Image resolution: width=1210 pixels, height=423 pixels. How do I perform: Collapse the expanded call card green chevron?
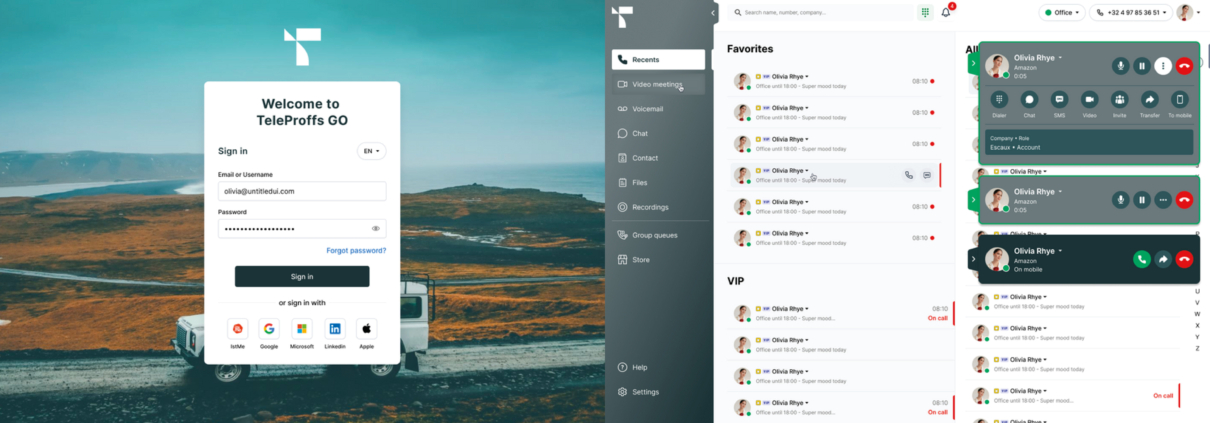click(973, 65)
